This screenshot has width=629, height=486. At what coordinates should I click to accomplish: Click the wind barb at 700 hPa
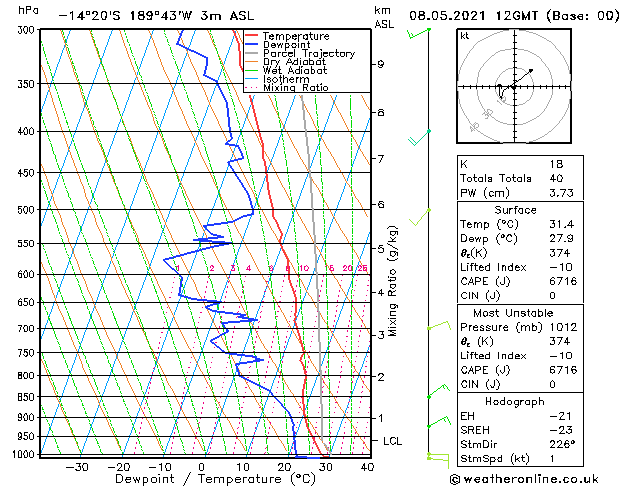click(439, 325)
